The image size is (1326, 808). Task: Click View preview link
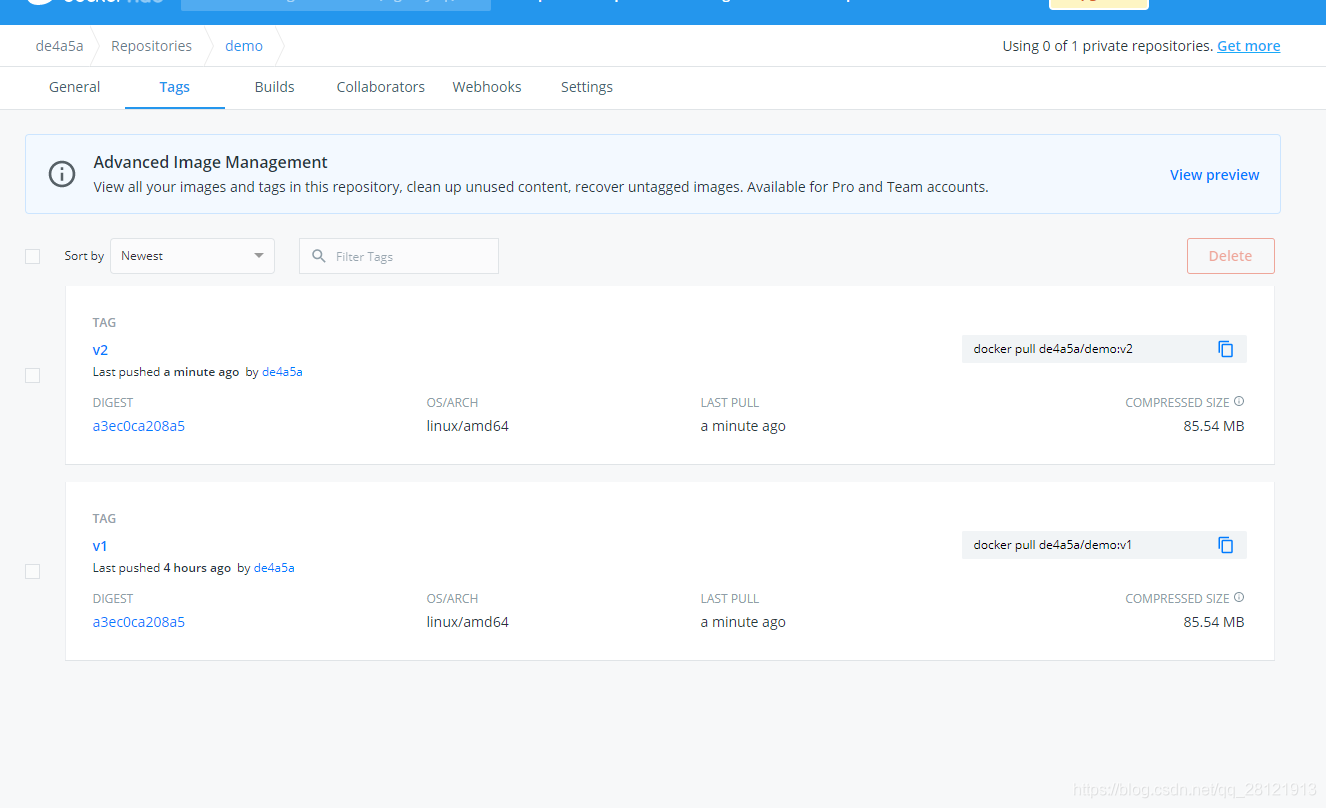[x=1215, y=174]
